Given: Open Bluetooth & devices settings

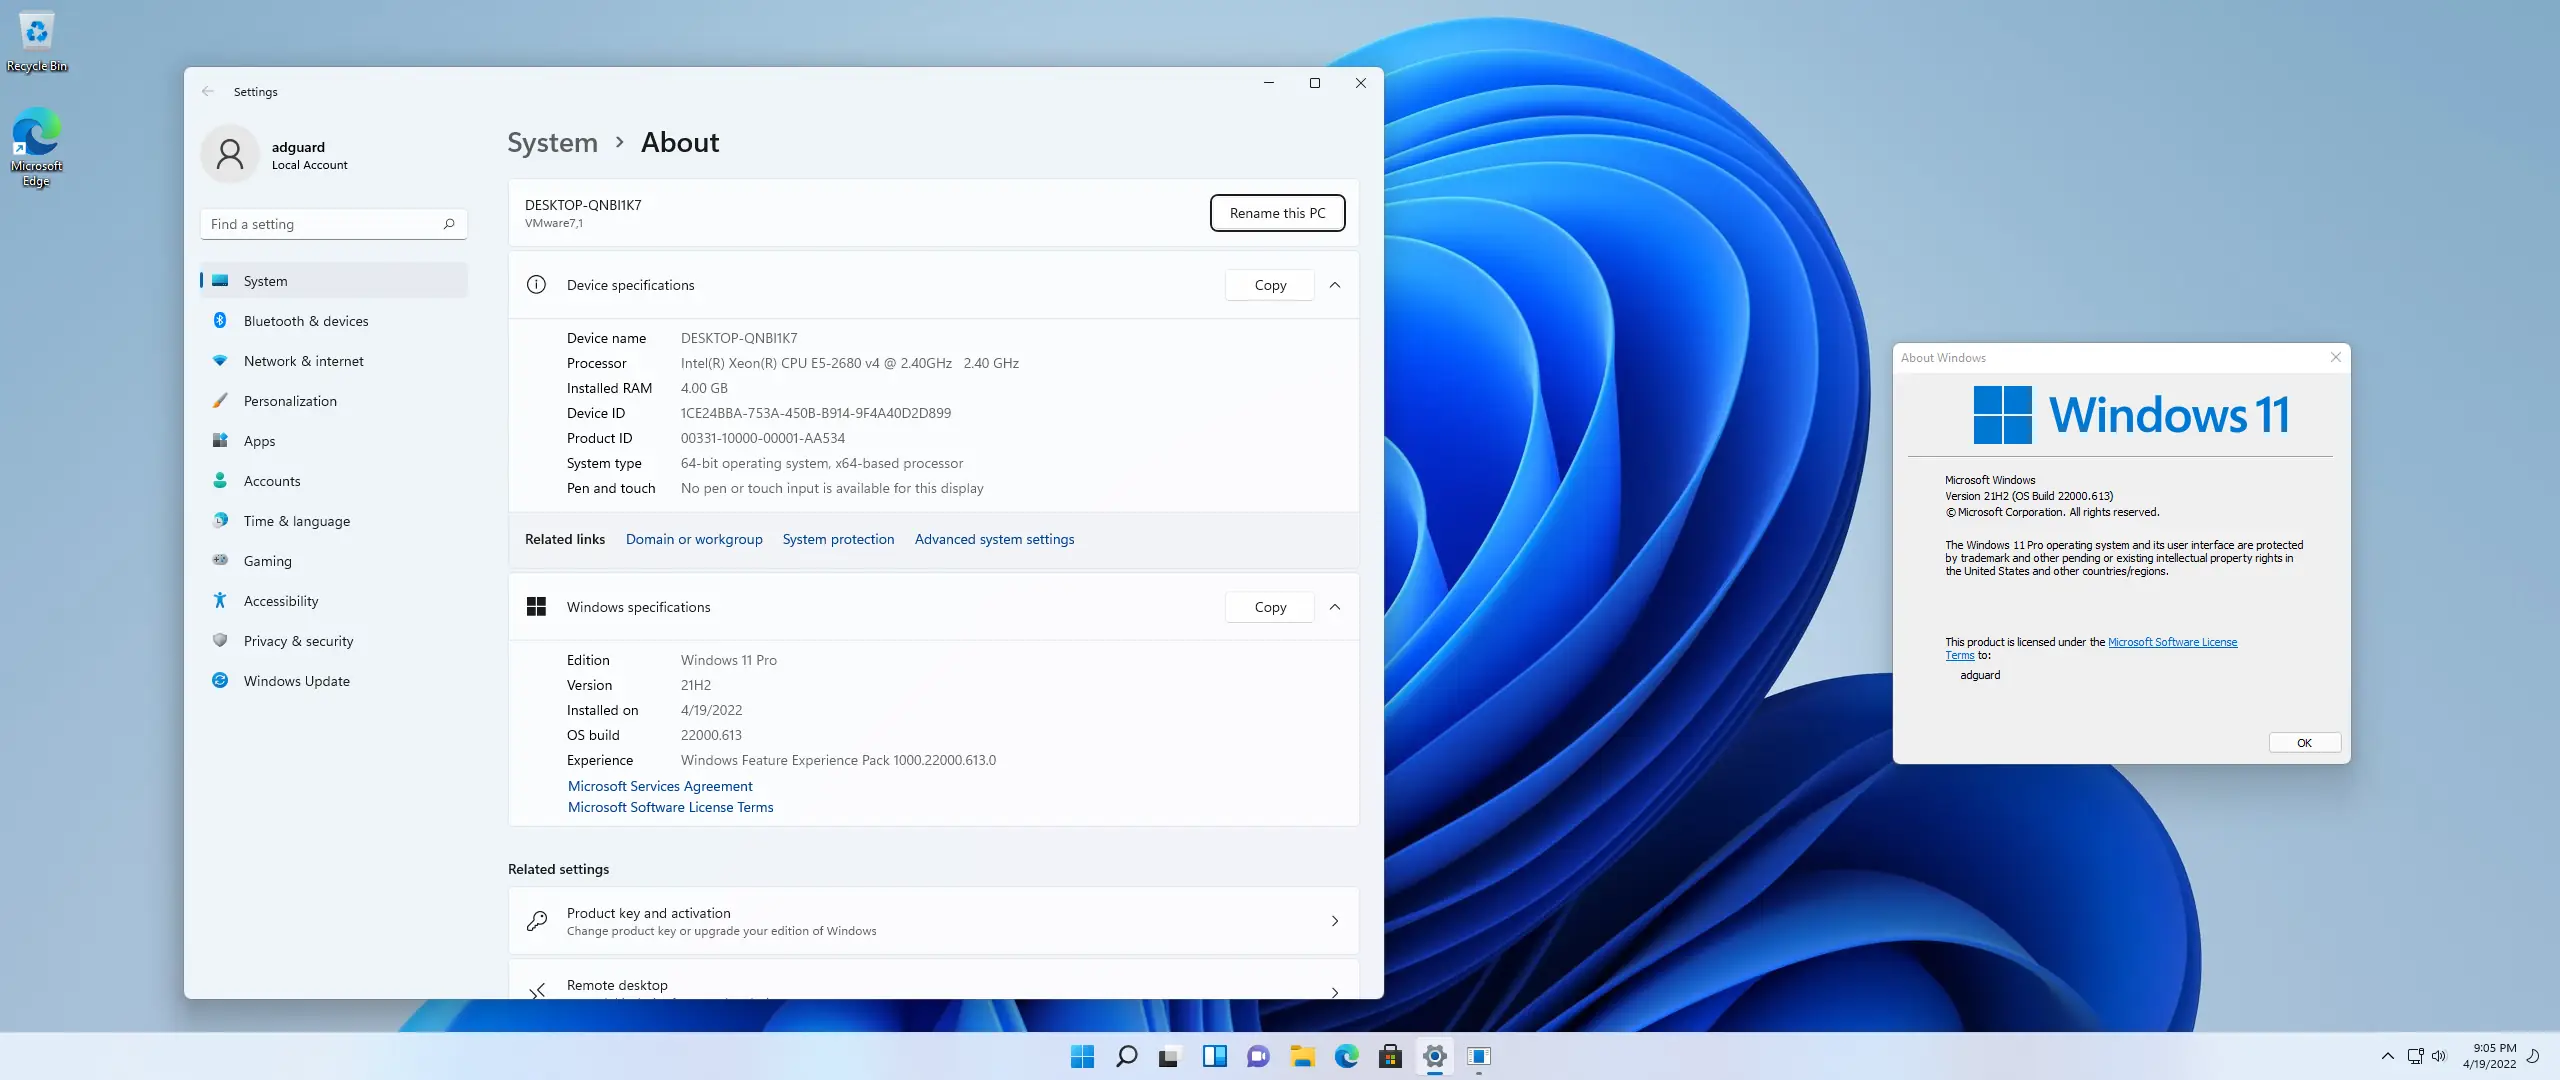Looking at the screenshot, I should click(305, 321).
